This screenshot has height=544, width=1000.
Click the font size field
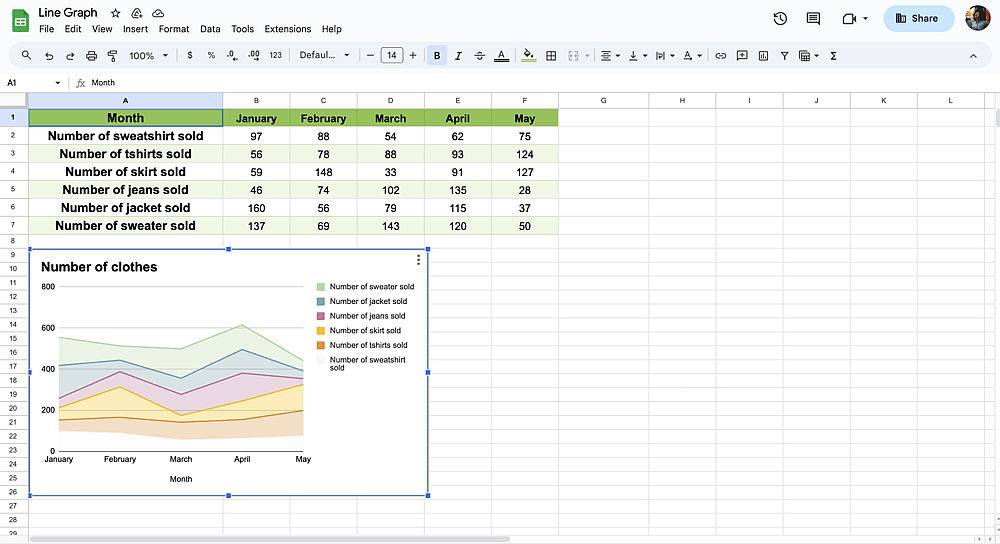392,55
